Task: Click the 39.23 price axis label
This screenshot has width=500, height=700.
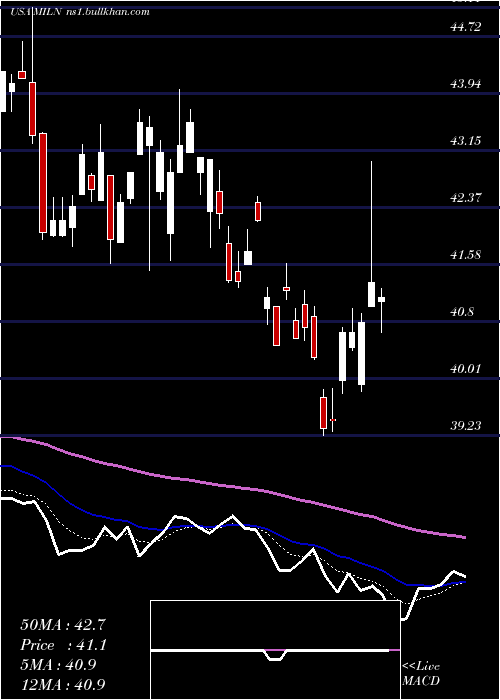Action: [466, 425]
